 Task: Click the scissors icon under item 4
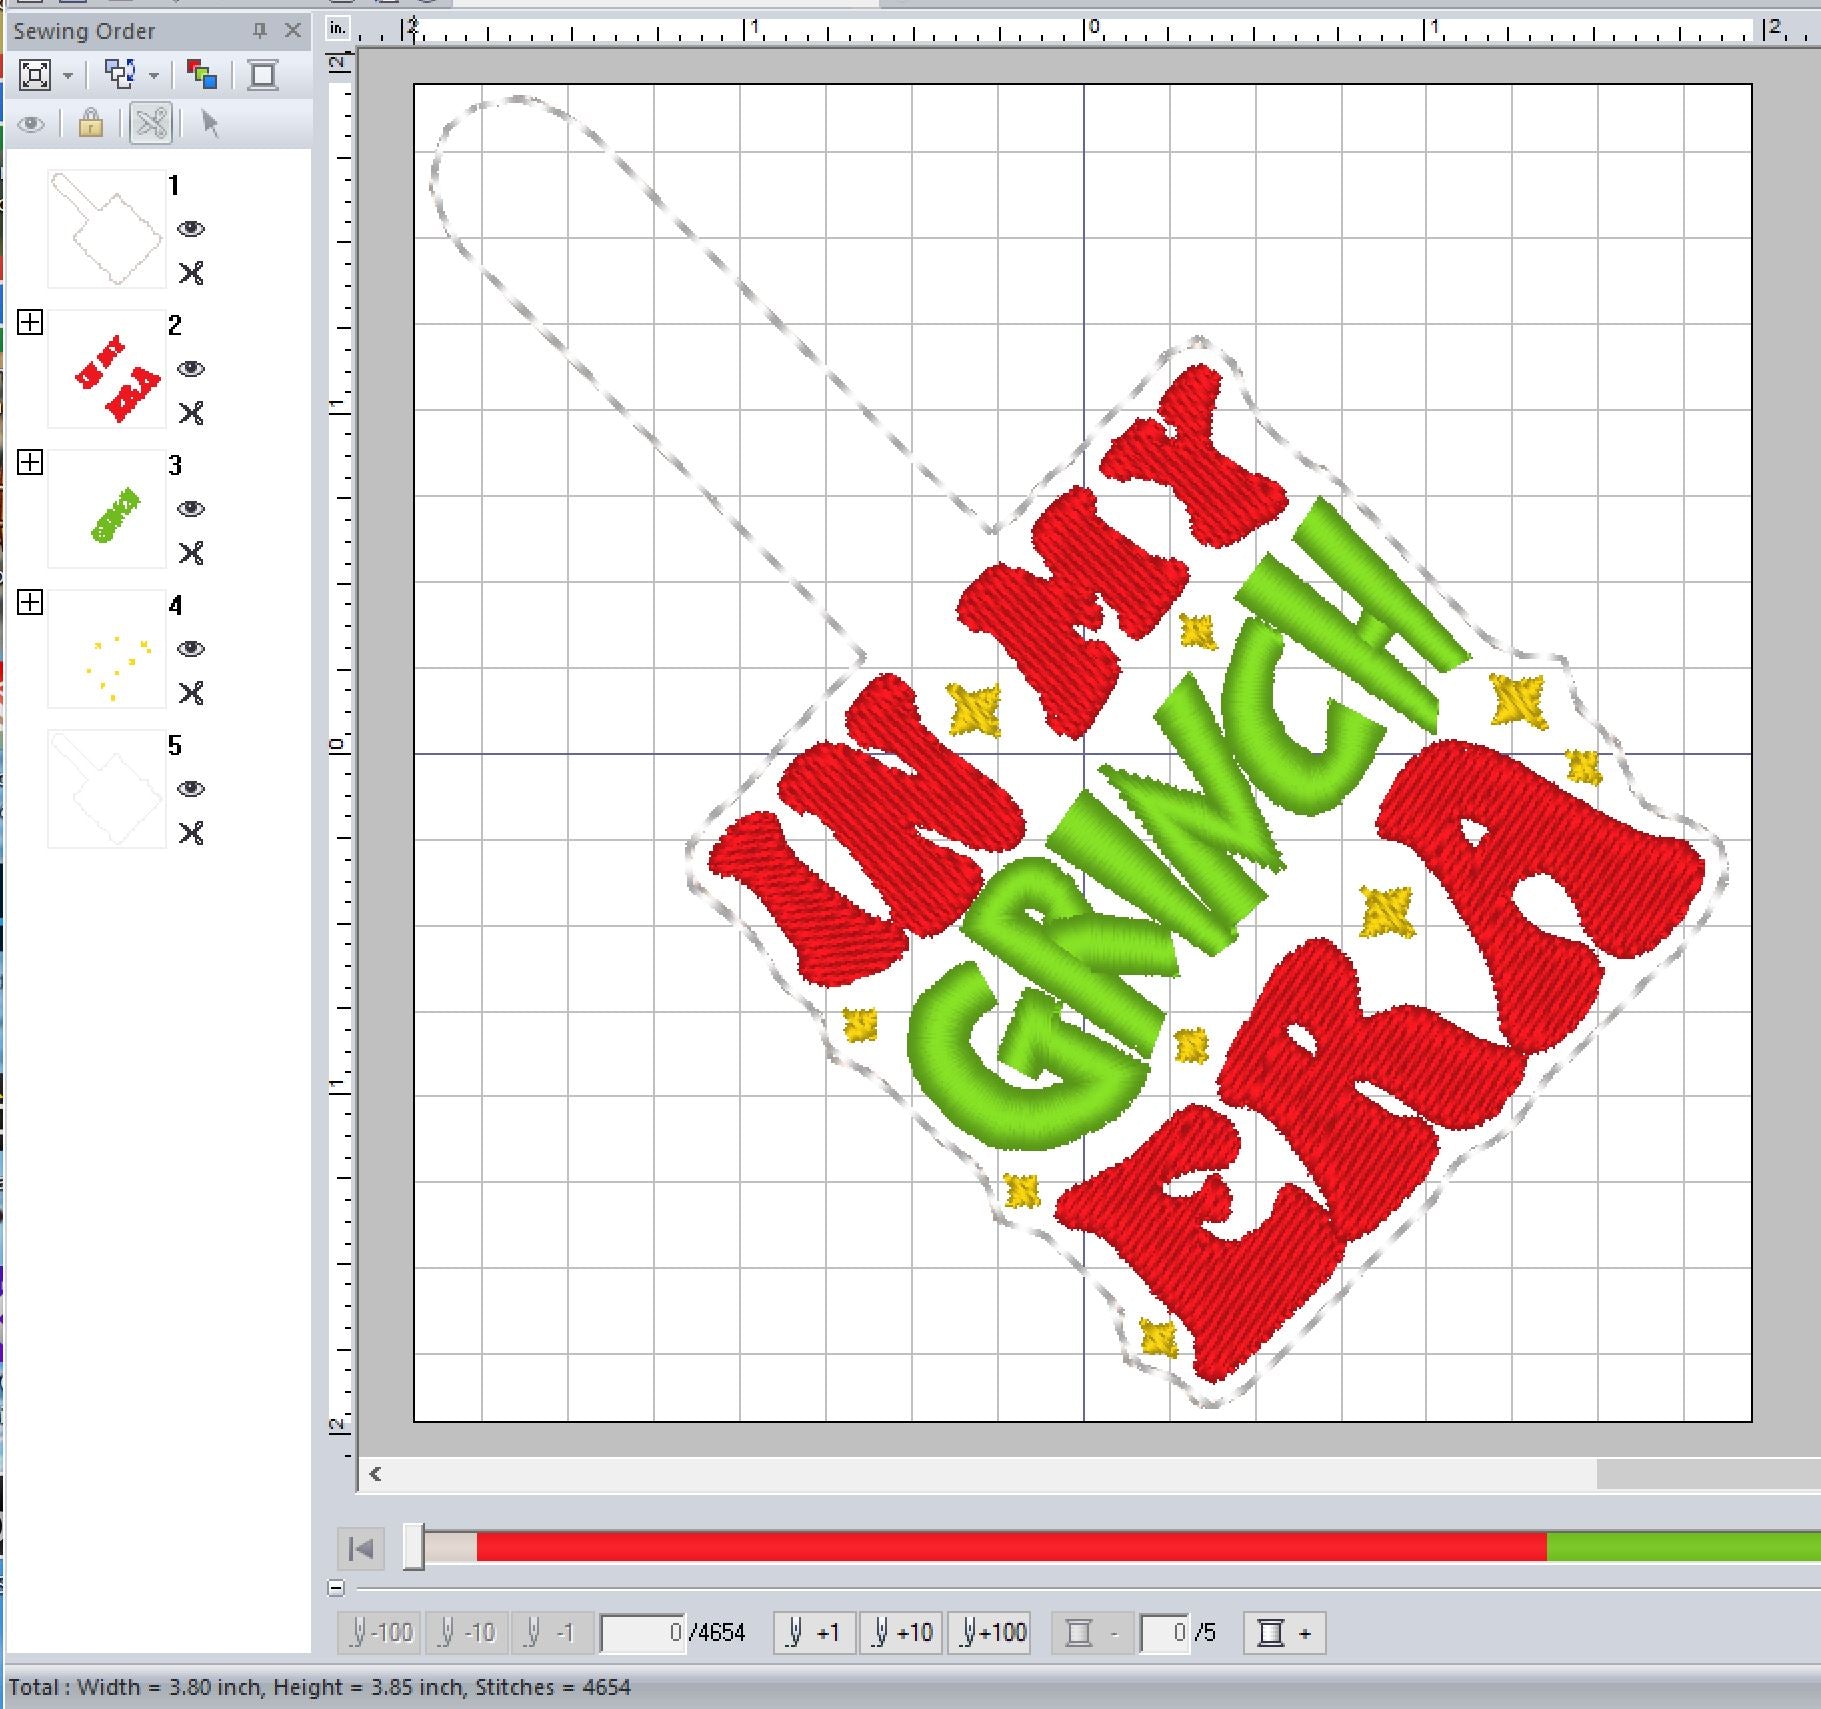tap(191, 693)
